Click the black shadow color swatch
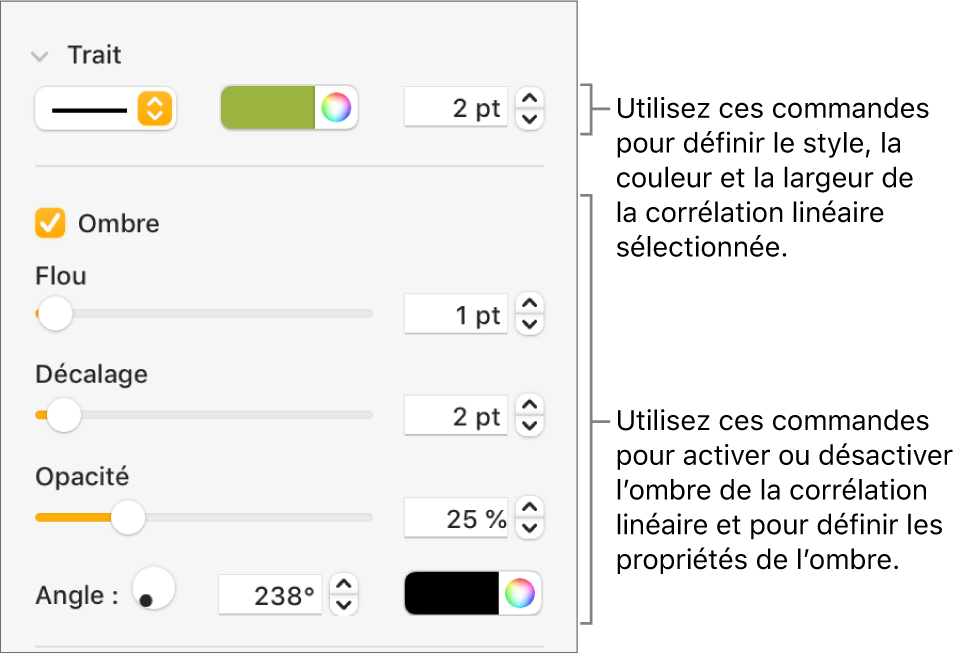969x654 pixels. tap(451, 594)
